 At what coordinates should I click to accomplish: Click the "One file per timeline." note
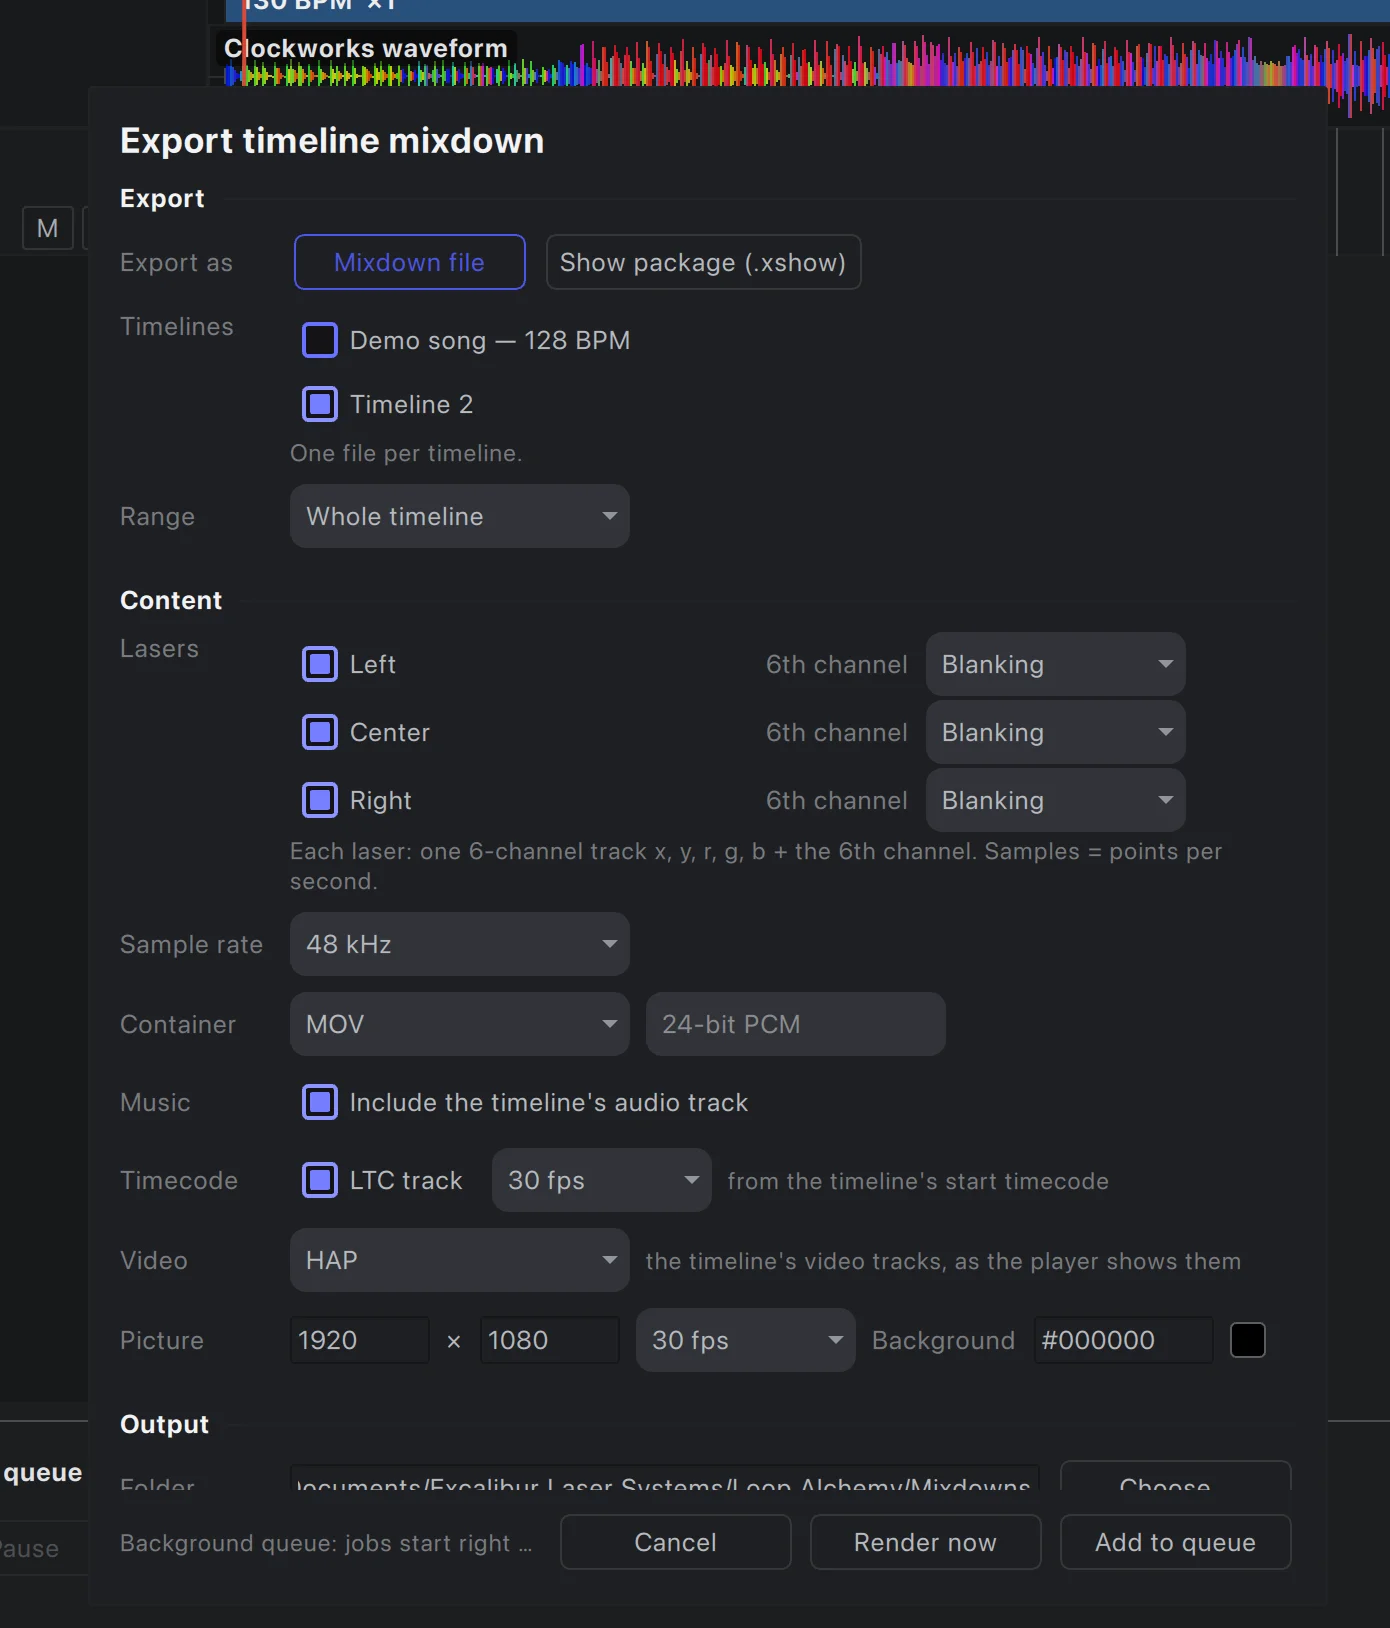[406, 453]
